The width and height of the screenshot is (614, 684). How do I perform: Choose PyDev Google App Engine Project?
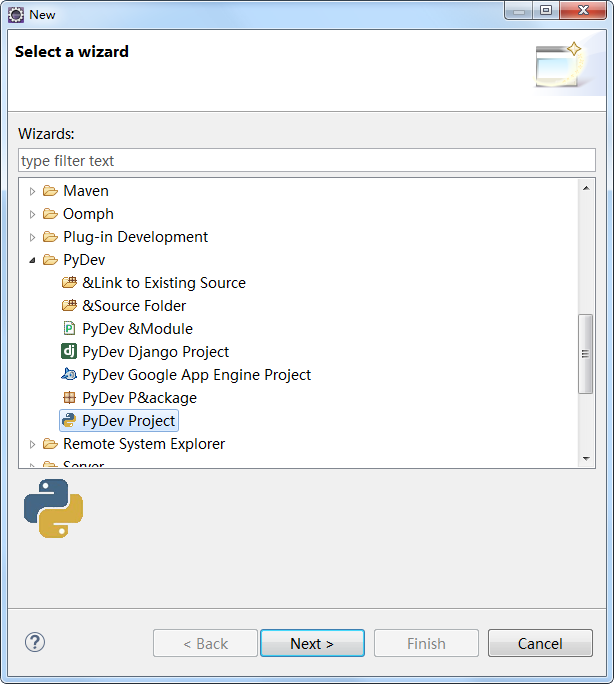(x=196, y=375)
